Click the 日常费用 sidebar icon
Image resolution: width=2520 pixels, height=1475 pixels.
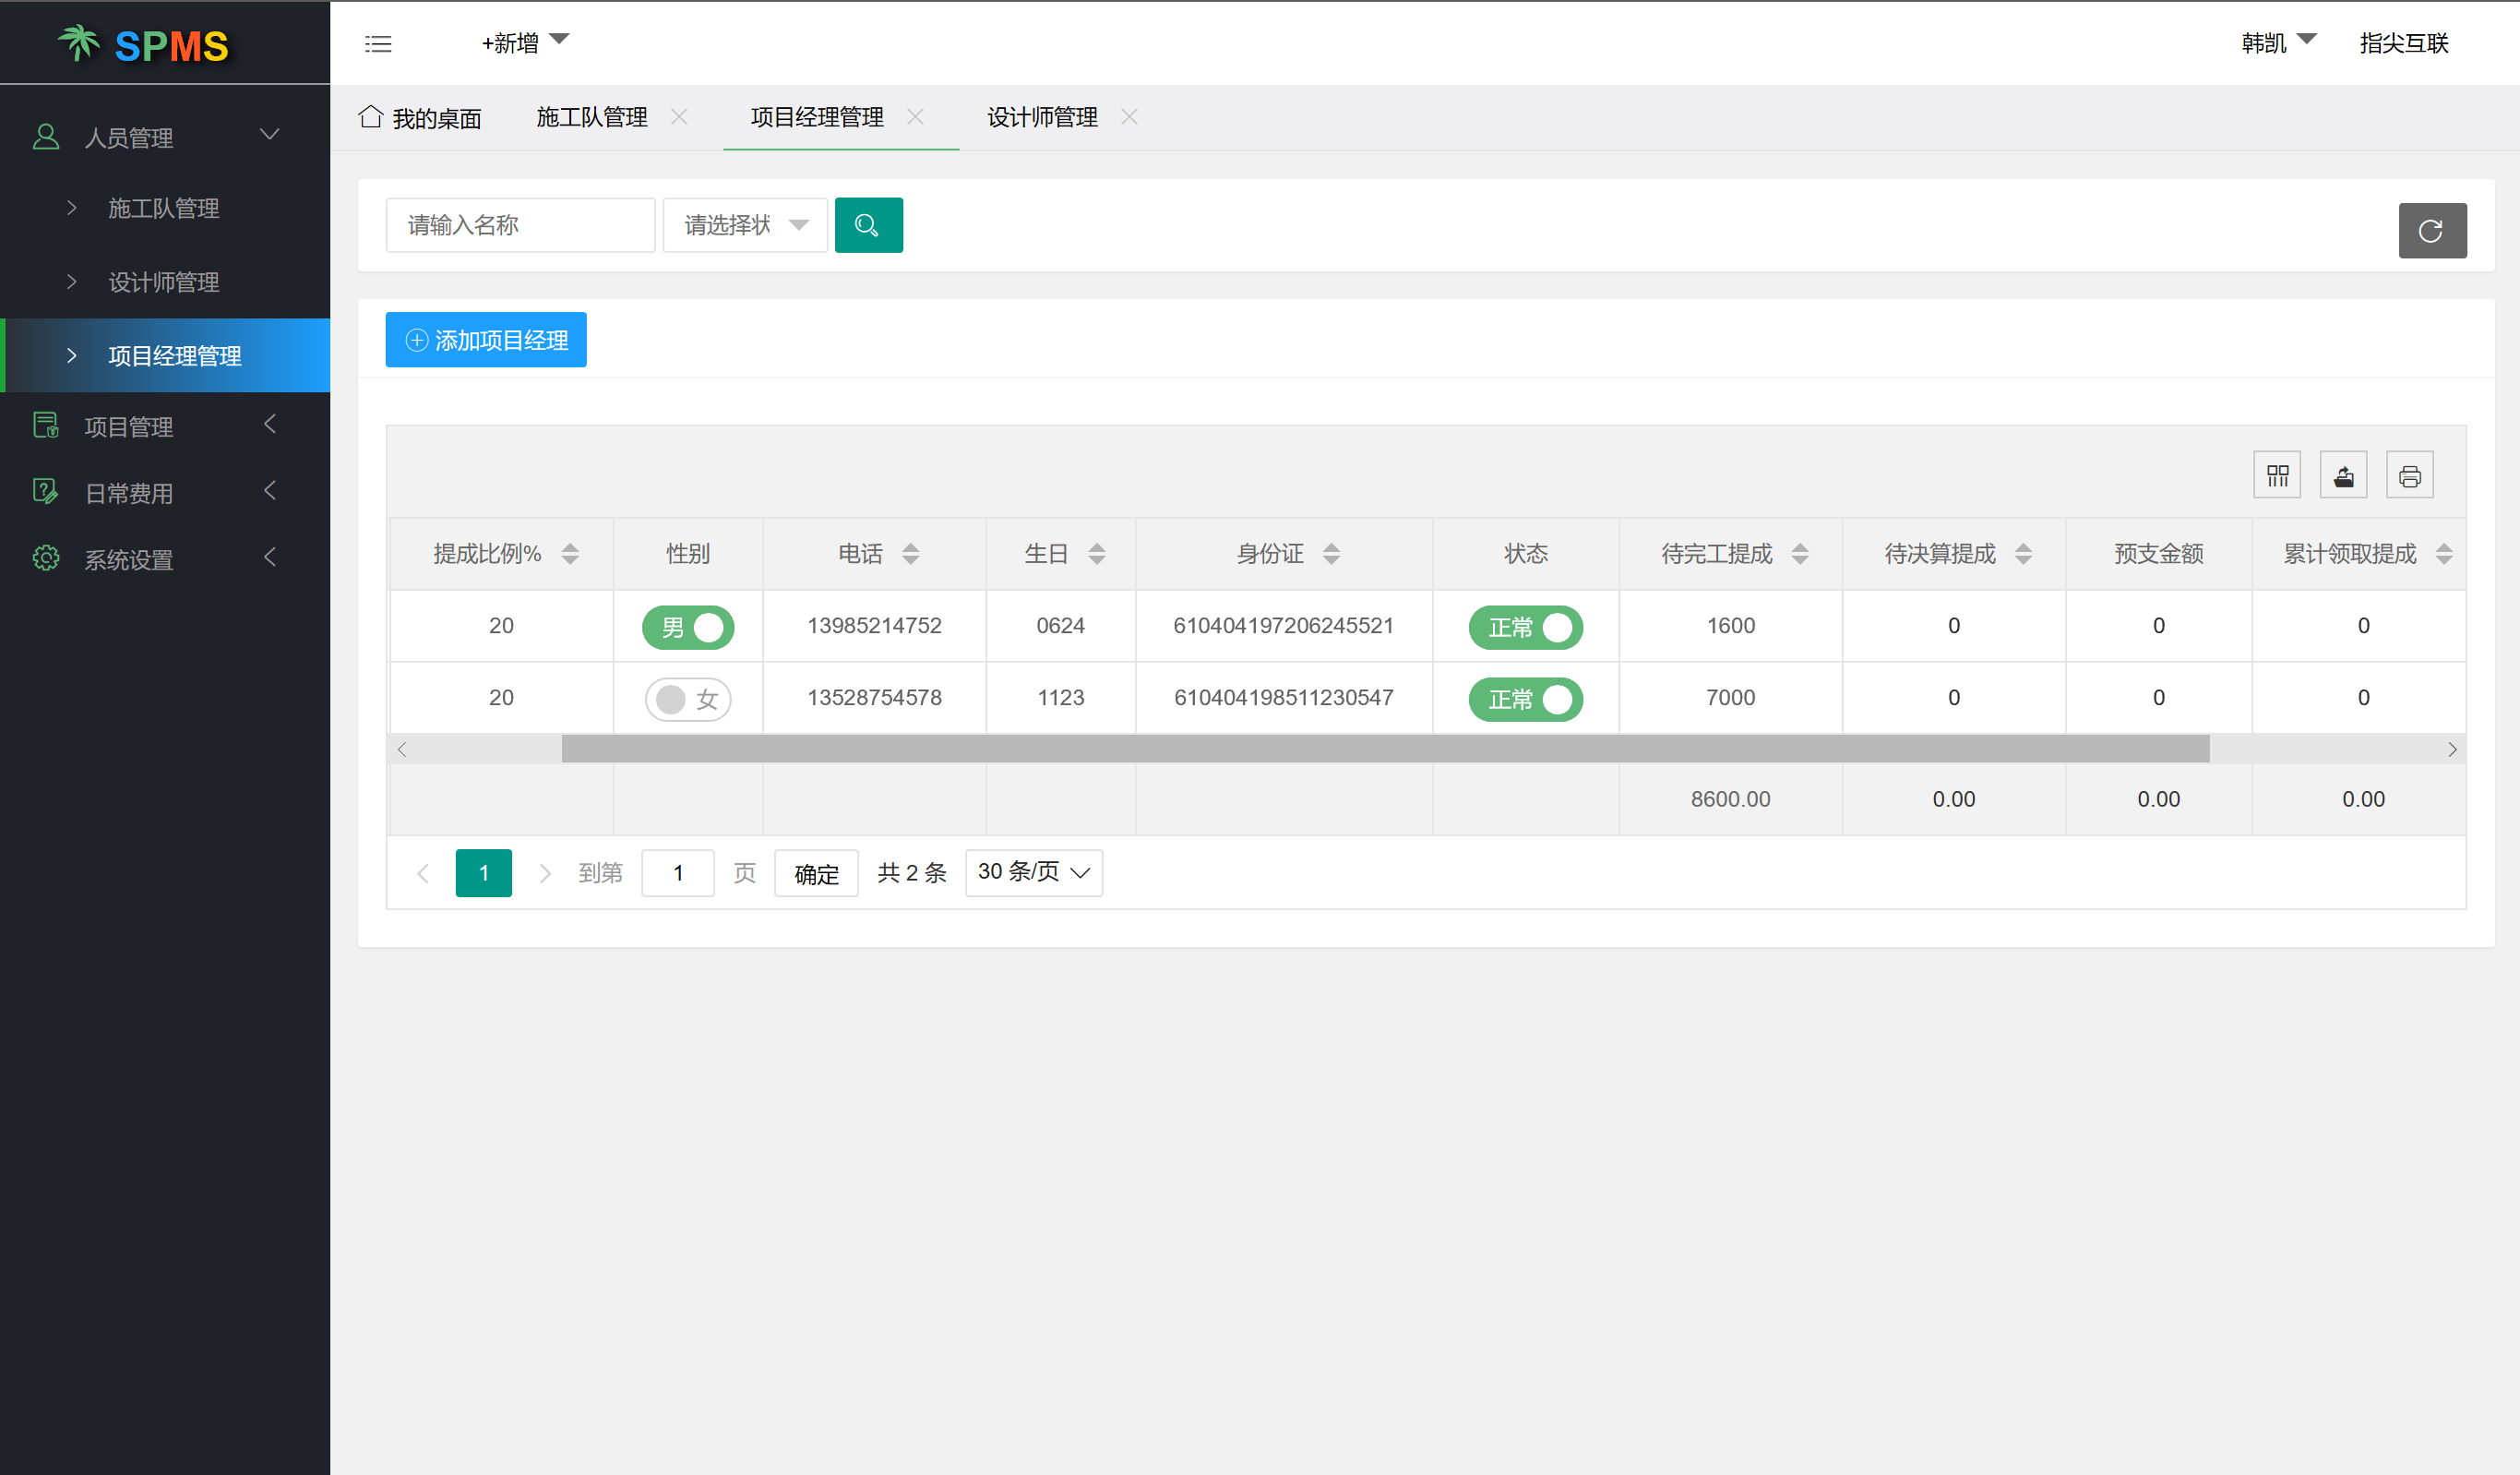pyautogui.click(x=46, y=492)
